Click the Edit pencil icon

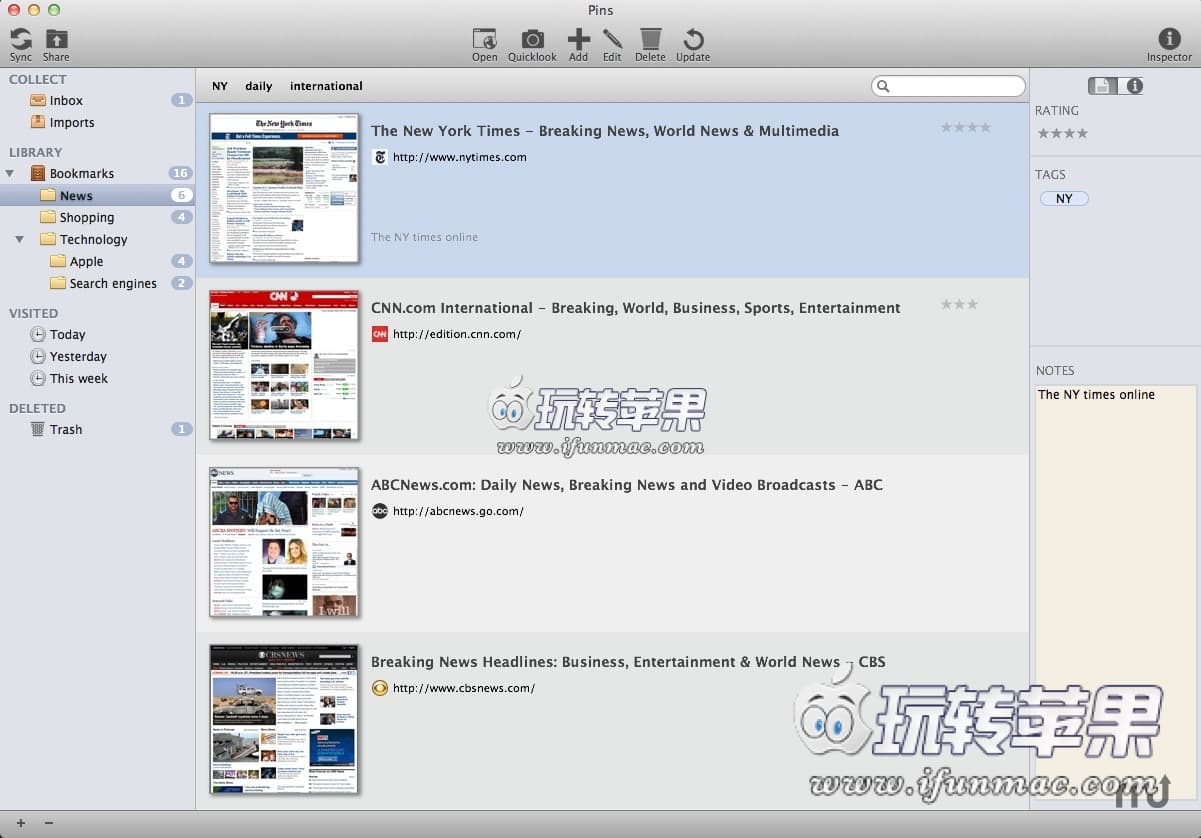click(612, 39)
